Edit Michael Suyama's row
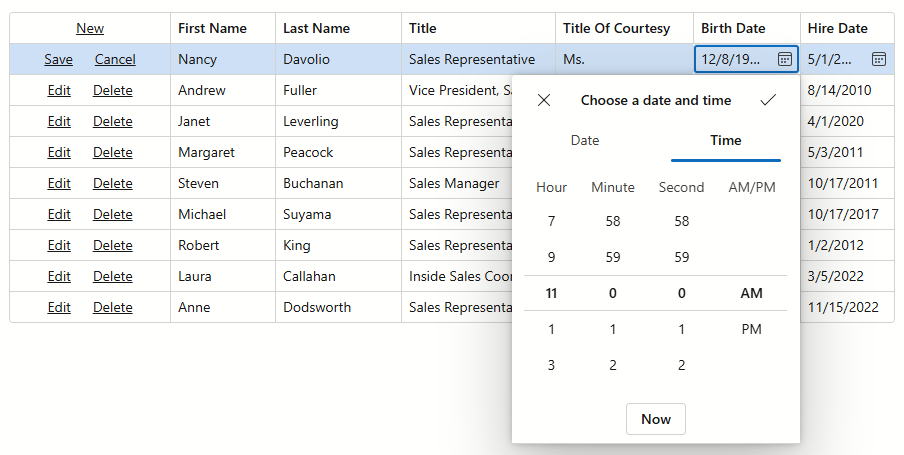The image size is (904, 455). click(x=59, y=215)
